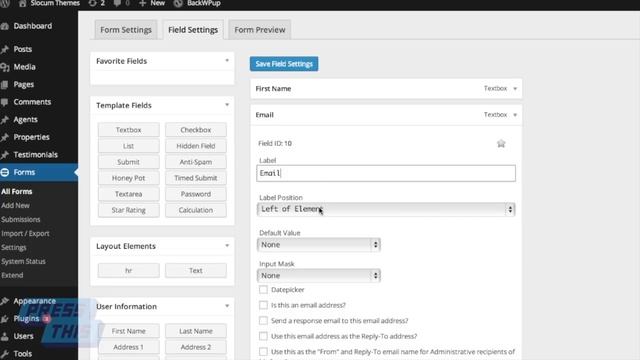Click the Label text input containing Email
This screenshot has height=360, width=640.
click(386, 173)
